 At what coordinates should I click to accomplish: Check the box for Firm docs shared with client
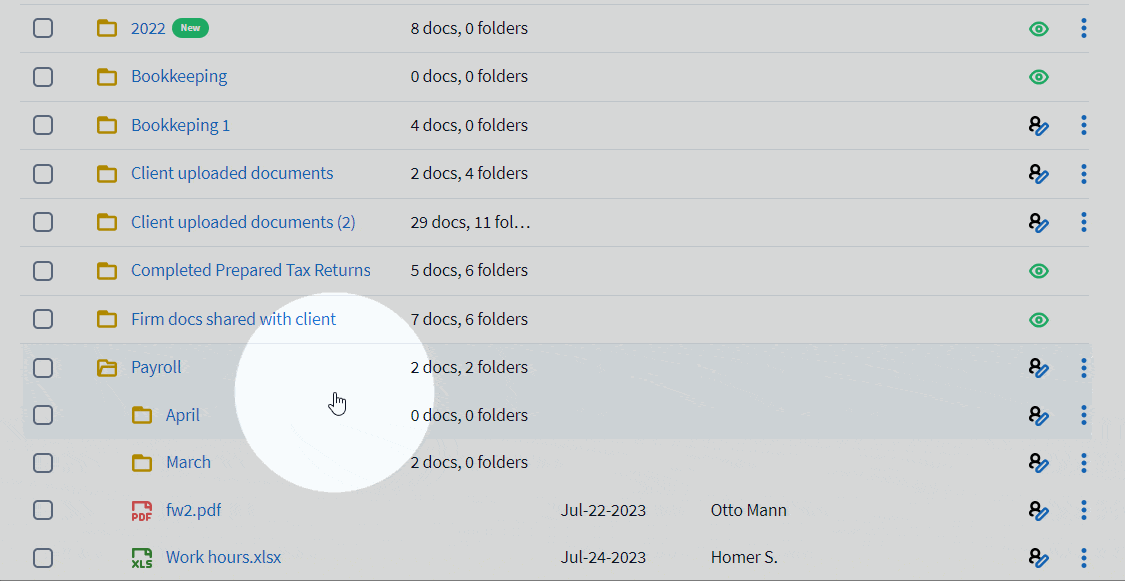43,320
